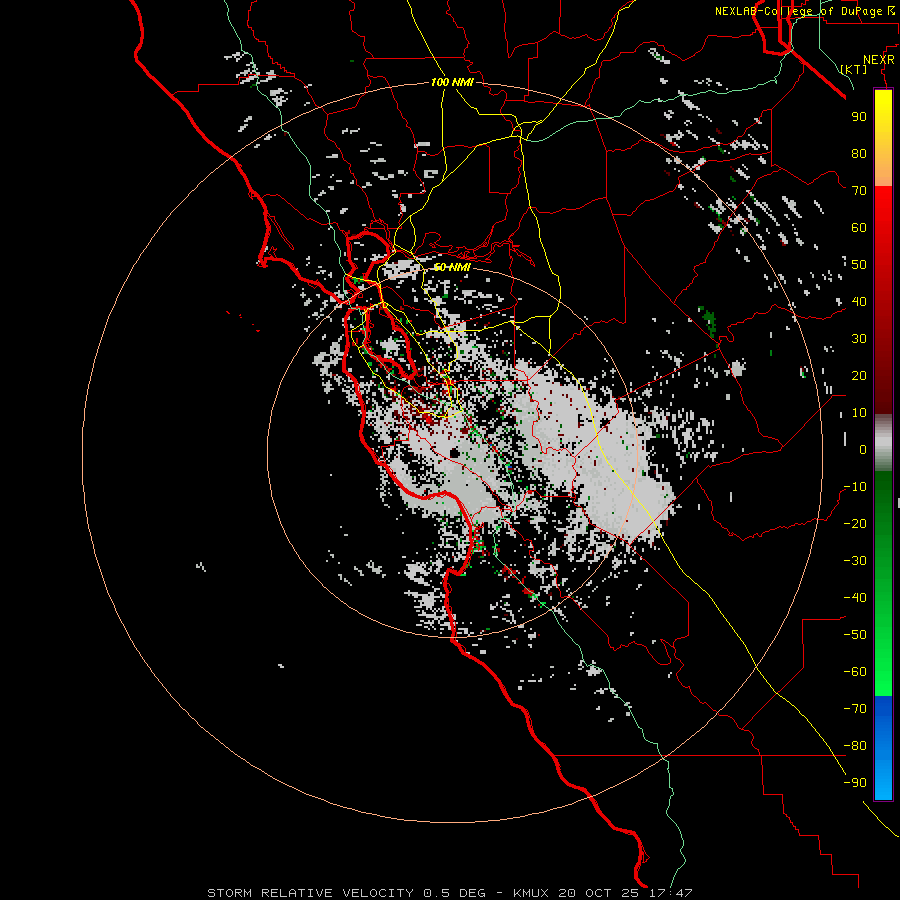Click the -10 value on velocity scale
The height and width of the screenshot is (900, 900).
coord(855,487)
